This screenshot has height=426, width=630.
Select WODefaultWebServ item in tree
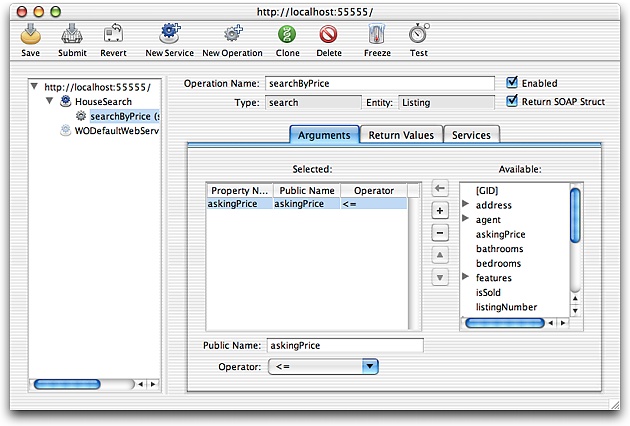117,131
